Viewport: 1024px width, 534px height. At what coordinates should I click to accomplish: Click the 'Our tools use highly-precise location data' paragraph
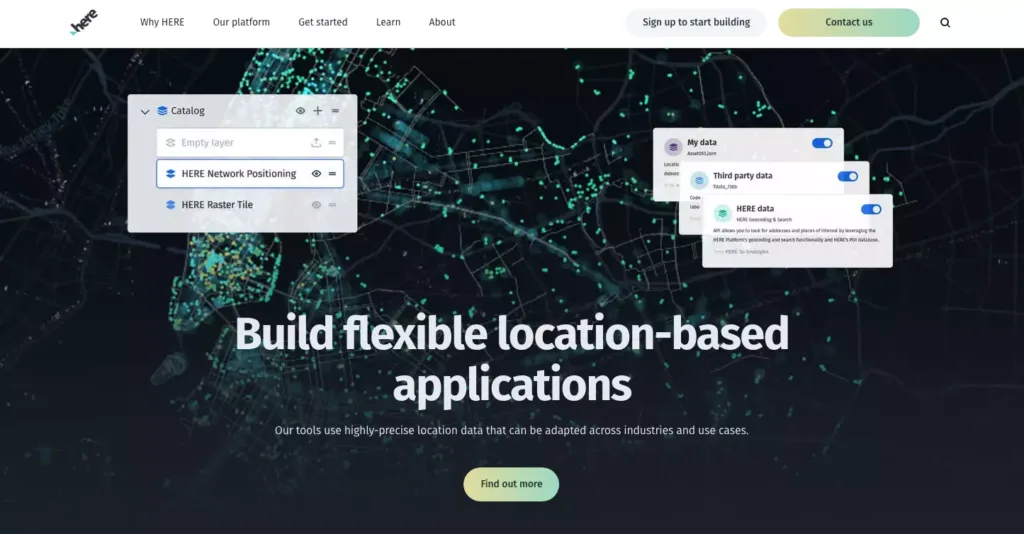click(511, 430)
